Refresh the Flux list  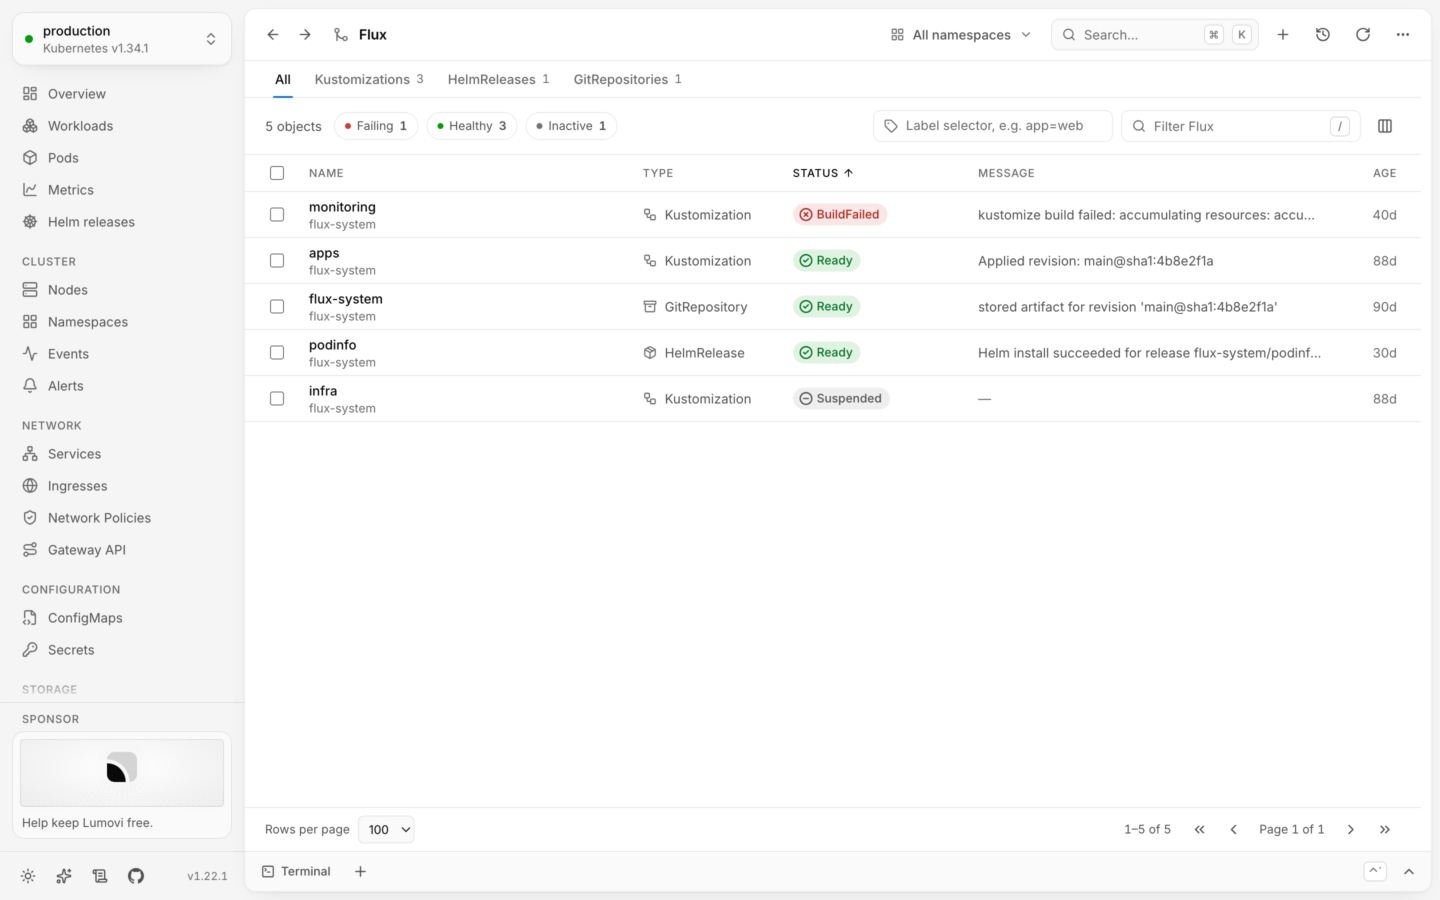pos(1363,35)
